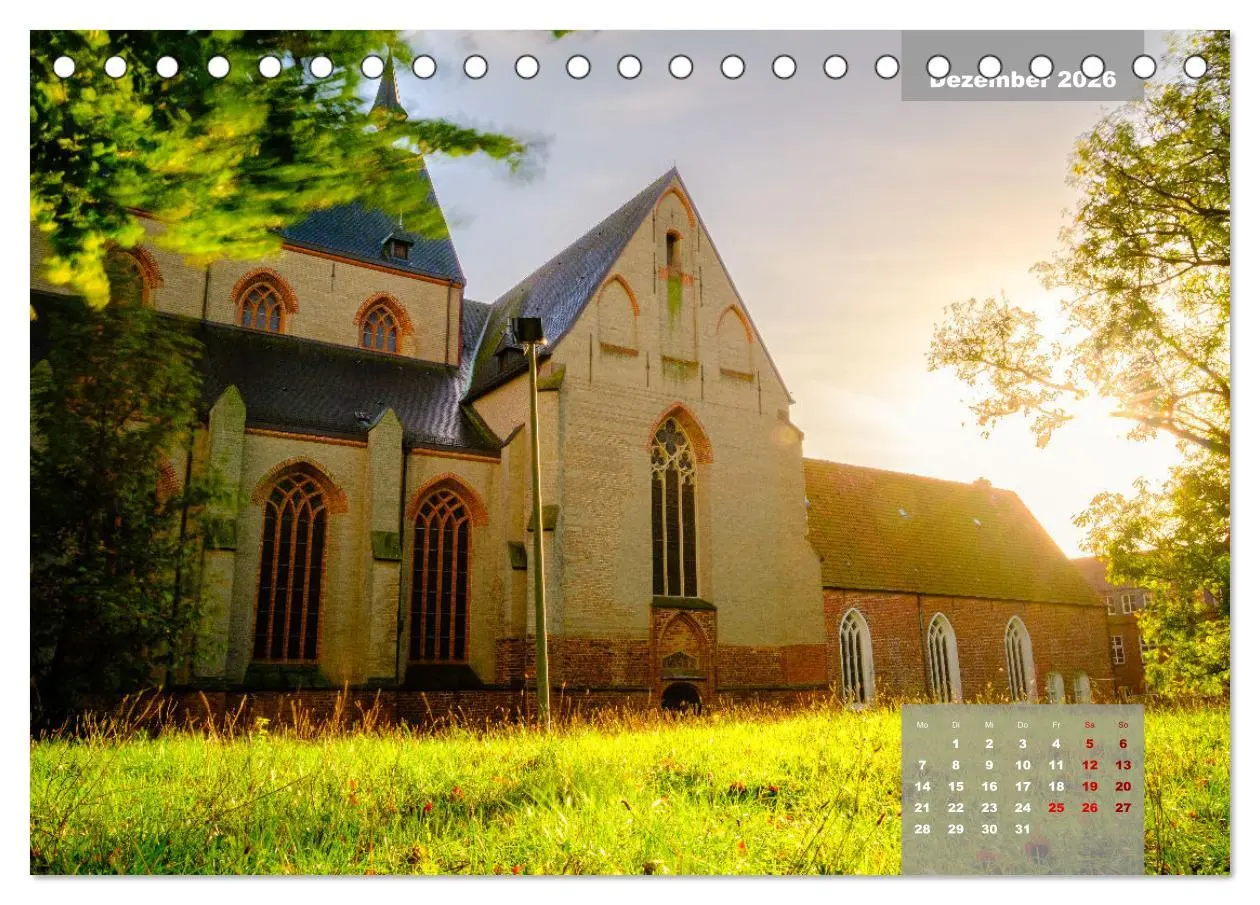Select date 22 in the calendar
Screen dimensions: 1260x905
(956, 807)
